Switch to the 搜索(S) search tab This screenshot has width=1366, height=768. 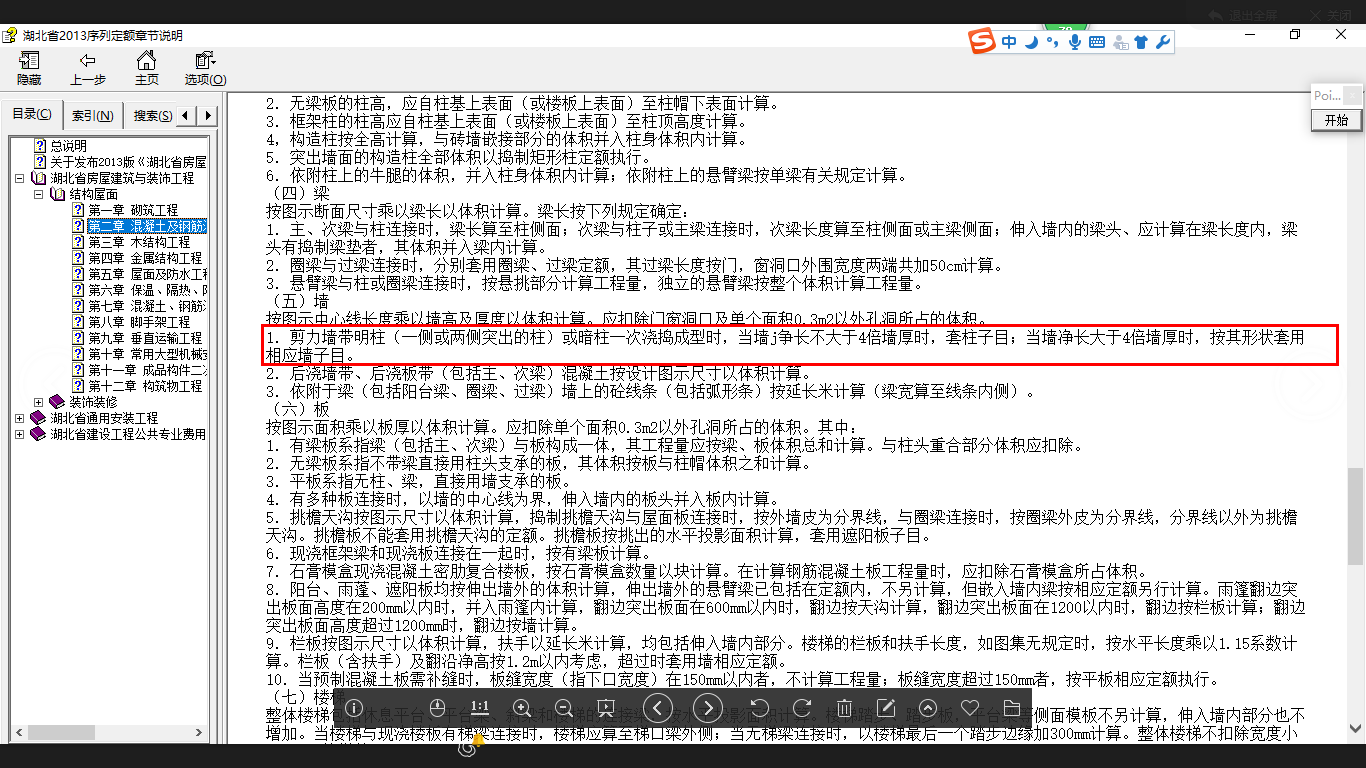(x=152, y=115)
